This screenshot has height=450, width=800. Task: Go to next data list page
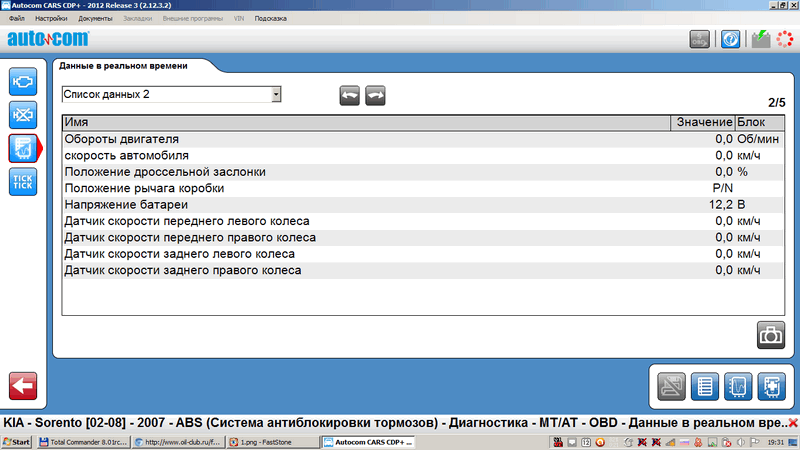click(375, 95)
